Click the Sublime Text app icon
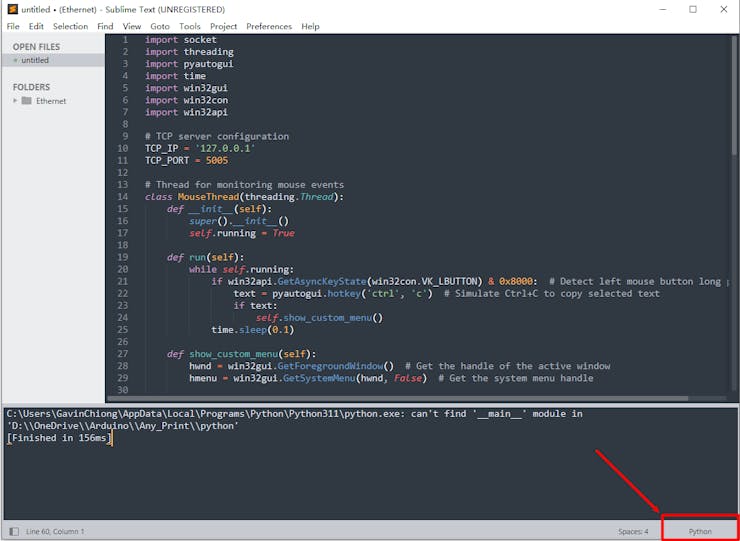 point(12,9)
